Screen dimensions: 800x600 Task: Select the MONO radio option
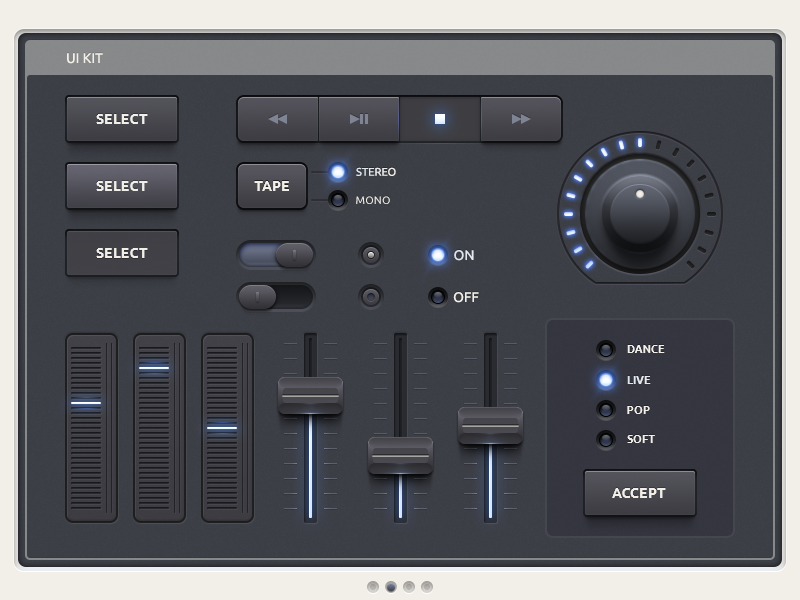pyautogui.click(x=337, y=199)
